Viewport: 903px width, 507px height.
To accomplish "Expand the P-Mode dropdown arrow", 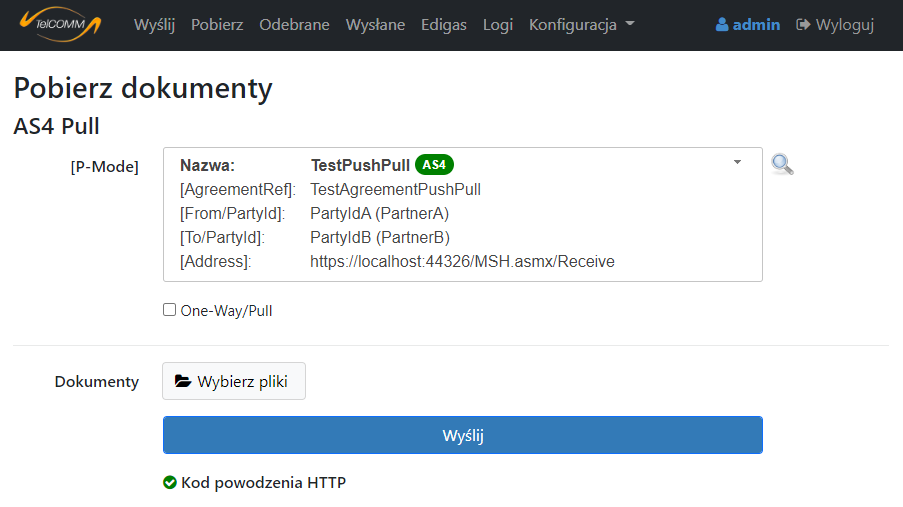I will 737,162.
